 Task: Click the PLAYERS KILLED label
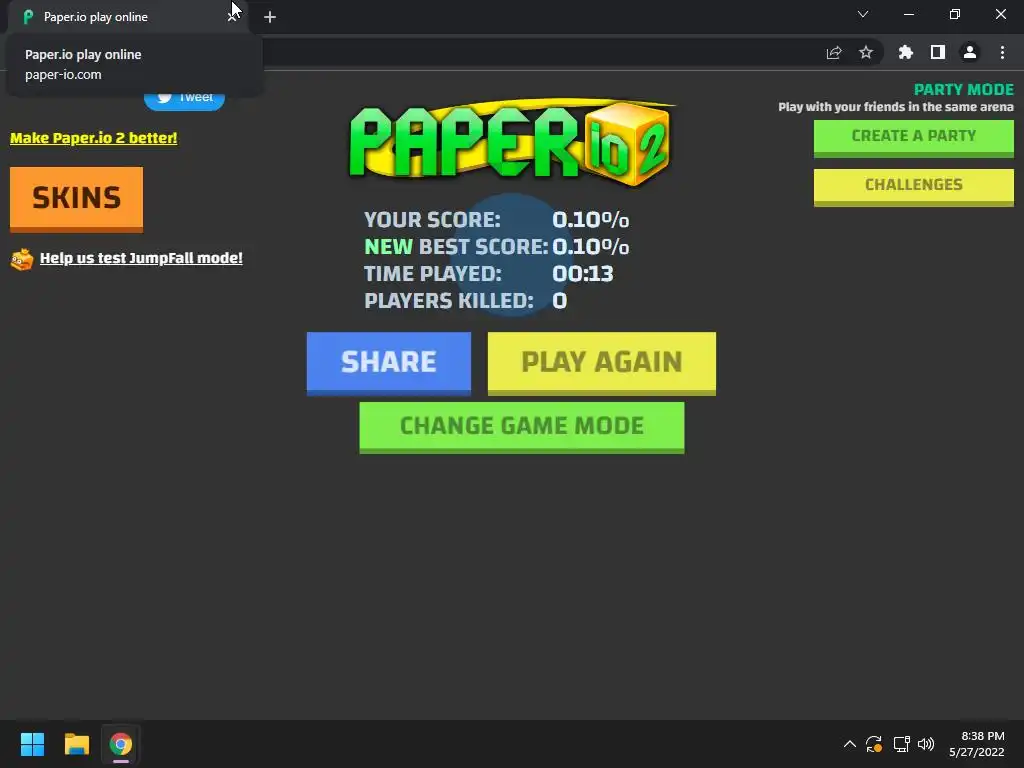click(449, 301)
